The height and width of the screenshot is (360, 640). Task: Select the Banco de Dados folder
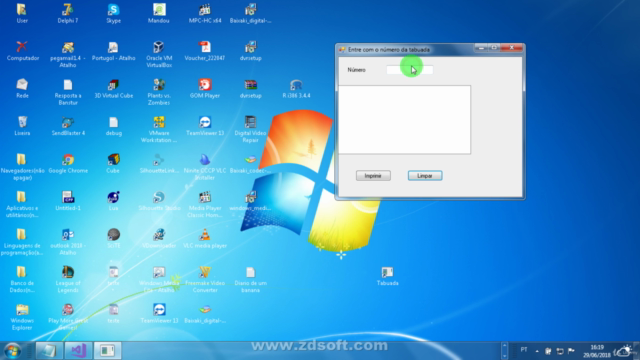(x=22, y=279)
